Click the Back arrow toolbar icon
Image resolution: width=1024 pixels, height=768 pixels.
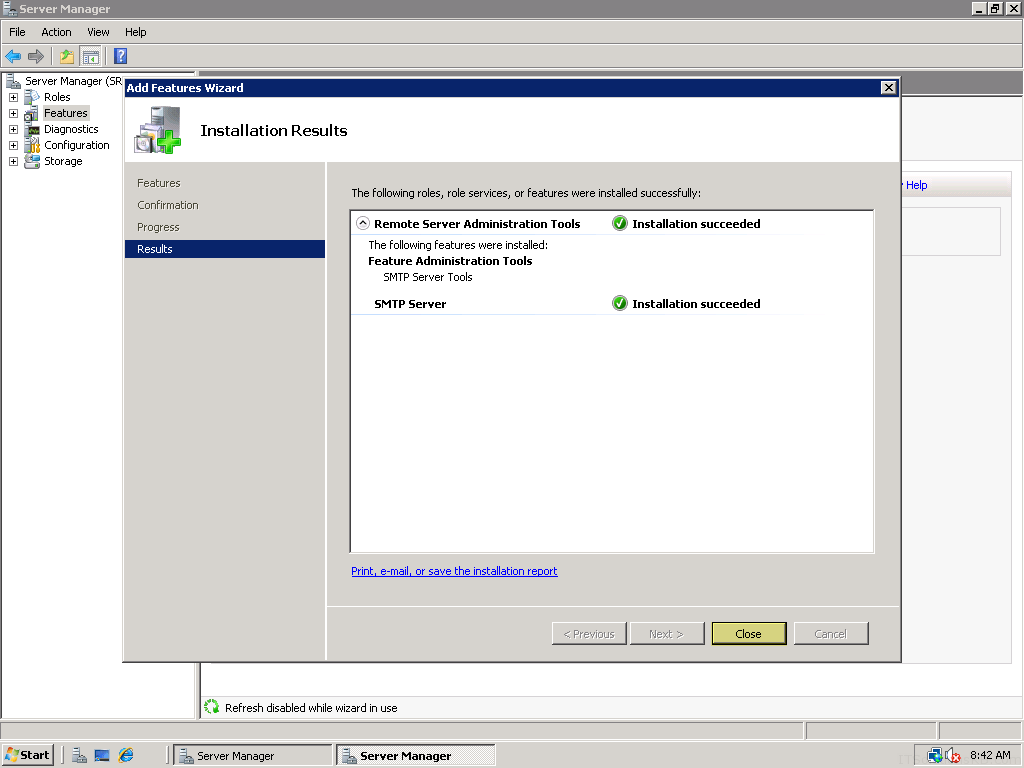click(x=13, y=56)
